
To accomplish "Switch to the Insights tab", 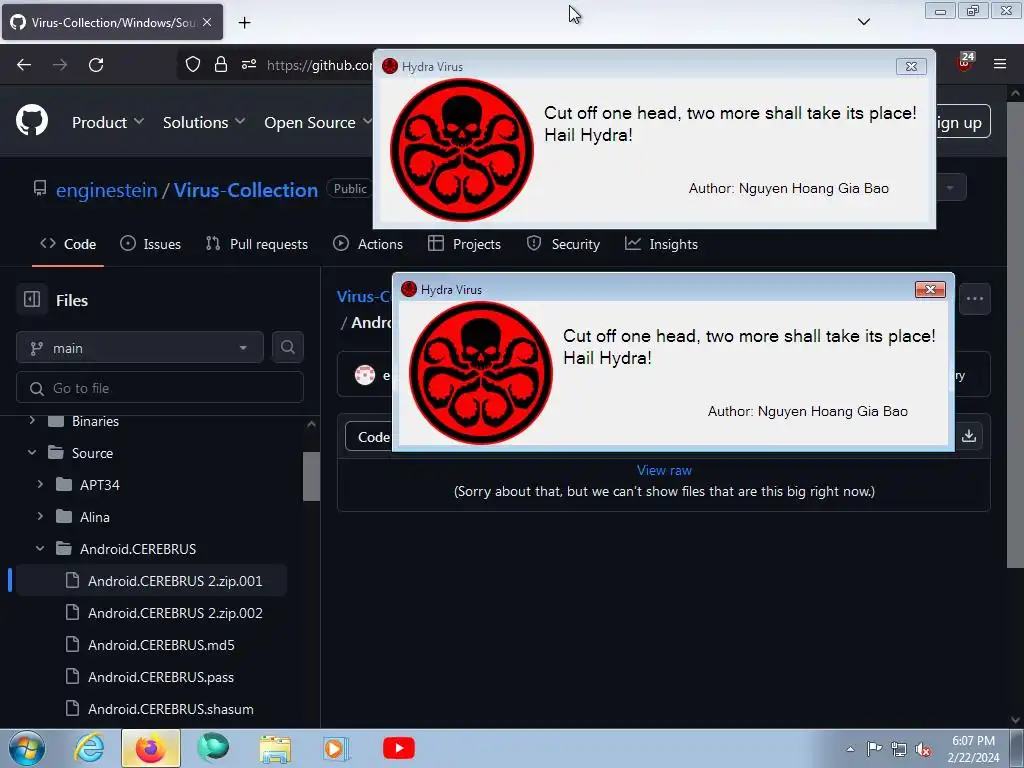I will point(662,244).
